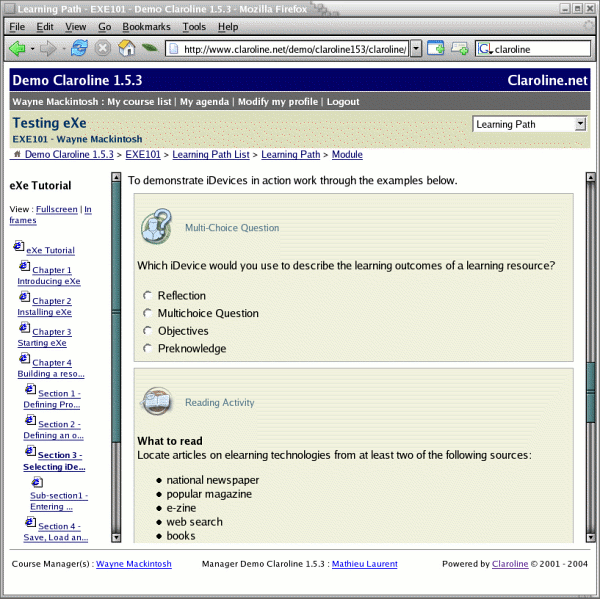
Task: Click the content scrollbar up arrow
Action: [x=590, y=177]
